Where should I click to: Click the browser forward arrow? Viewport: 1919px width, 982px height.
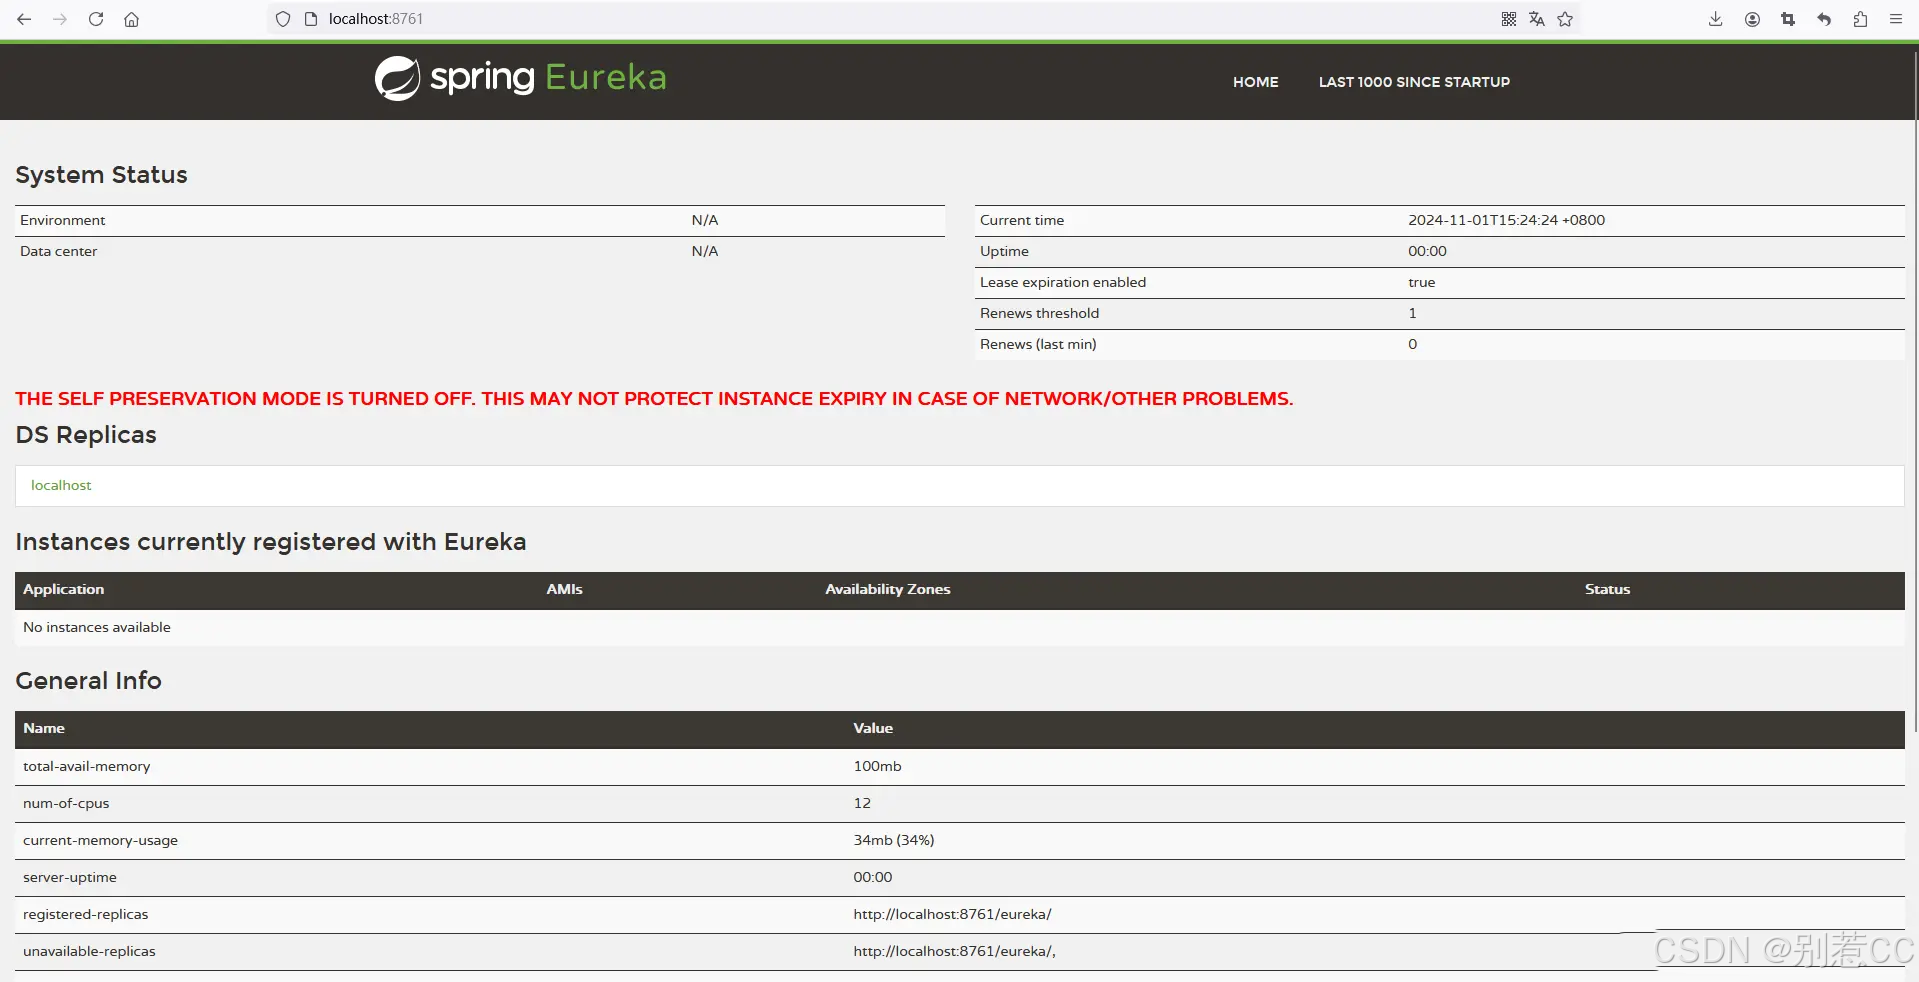60,19
